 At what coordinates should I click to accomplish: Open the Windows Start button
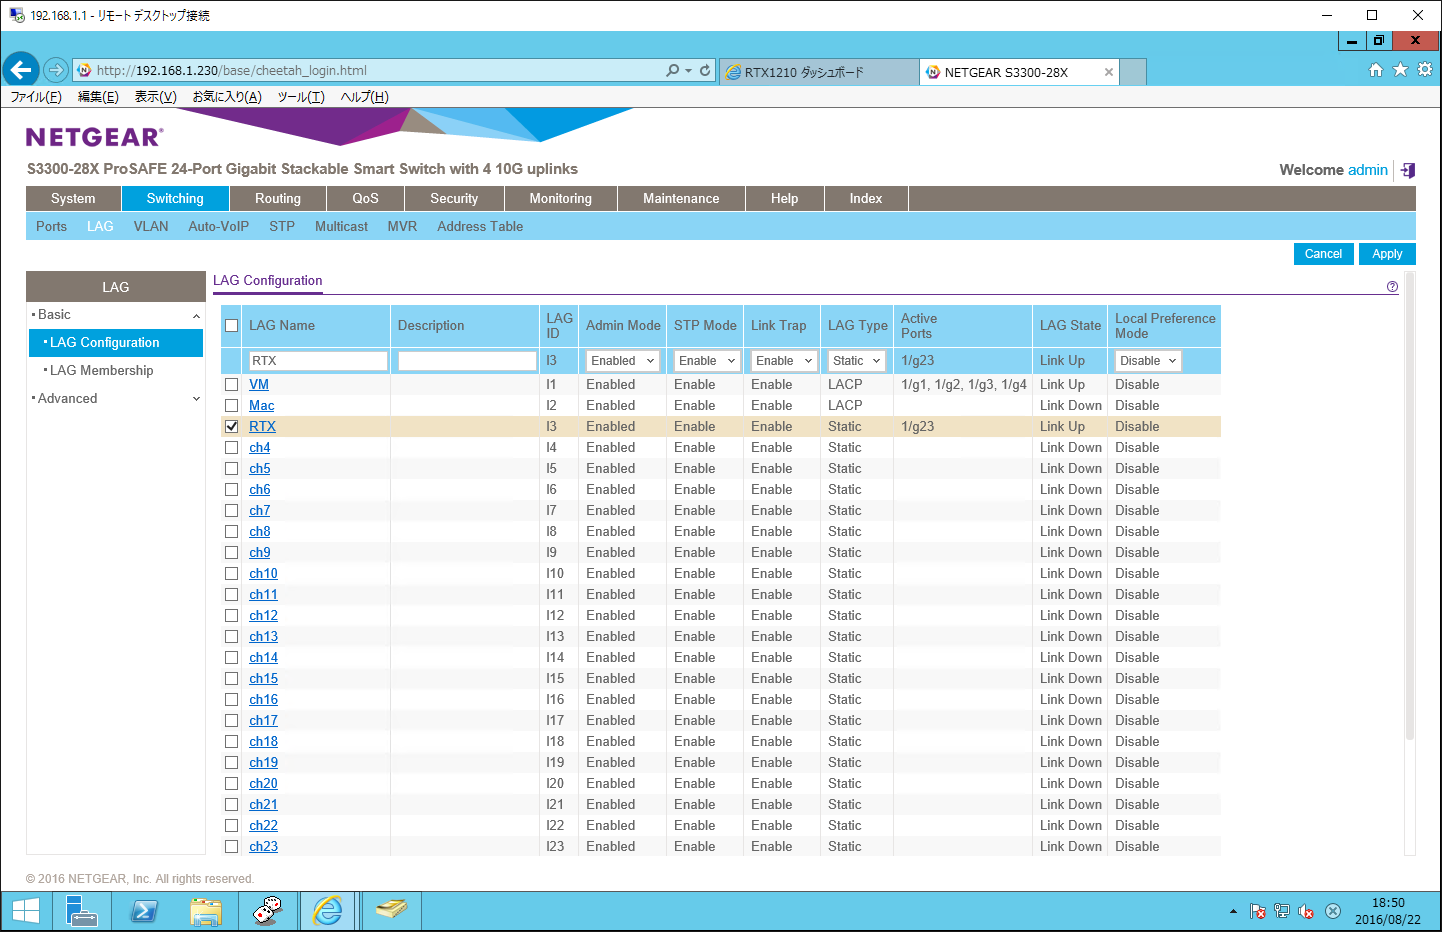click(26, 911)
